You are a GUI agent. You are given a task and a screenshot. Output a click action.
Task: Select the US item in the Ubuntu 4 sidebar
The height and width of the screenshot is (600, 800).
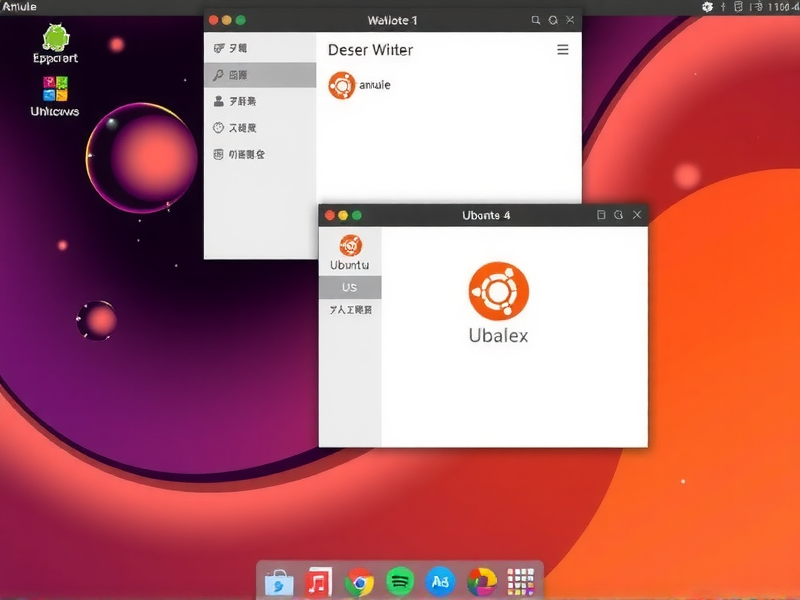tap(350, 287)
